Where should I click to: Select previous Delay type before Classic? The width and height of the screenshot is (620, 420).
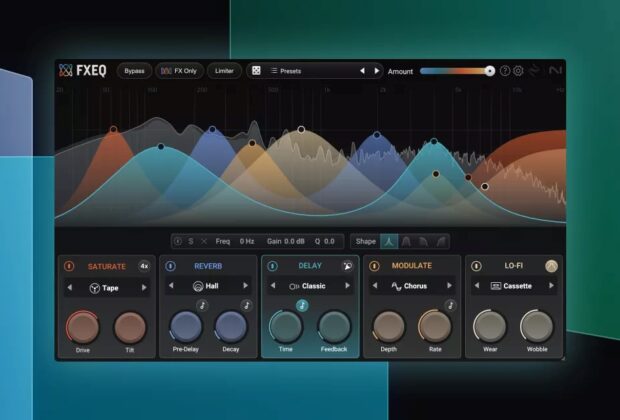[x=273, y=286]
